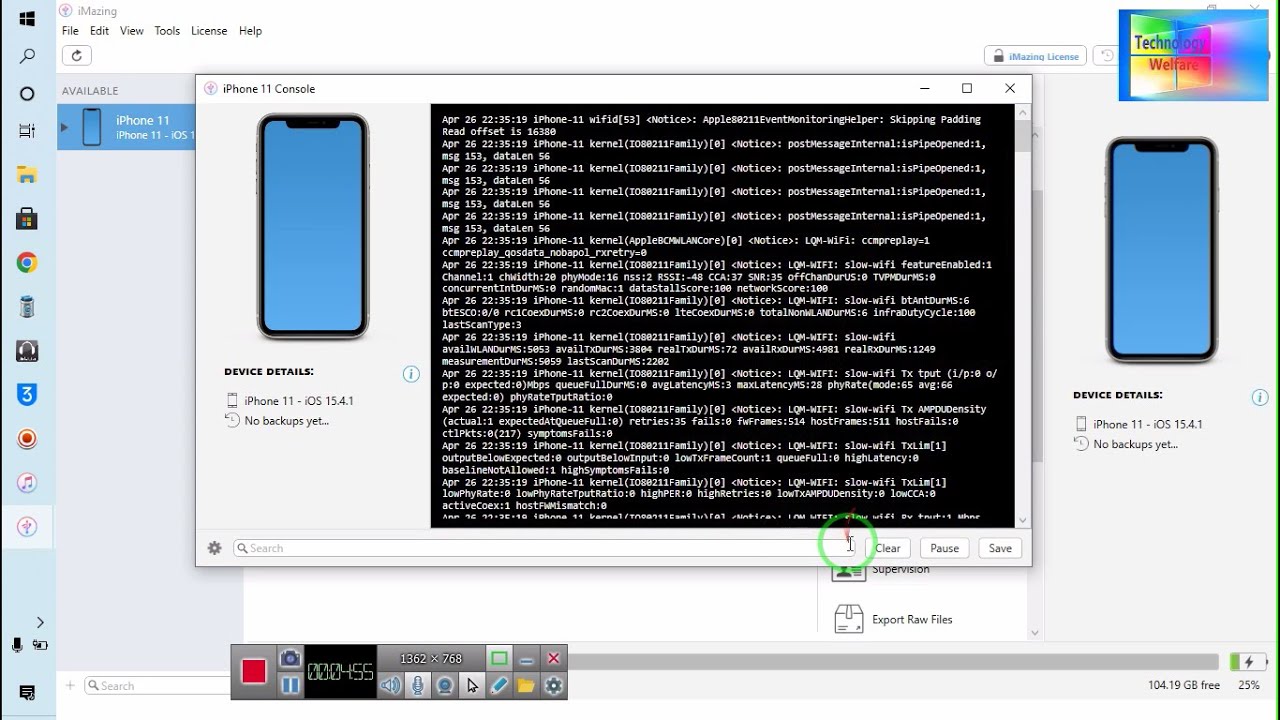
Task: Click the iPhone image in main window
Action: [x=1162, y=250]
